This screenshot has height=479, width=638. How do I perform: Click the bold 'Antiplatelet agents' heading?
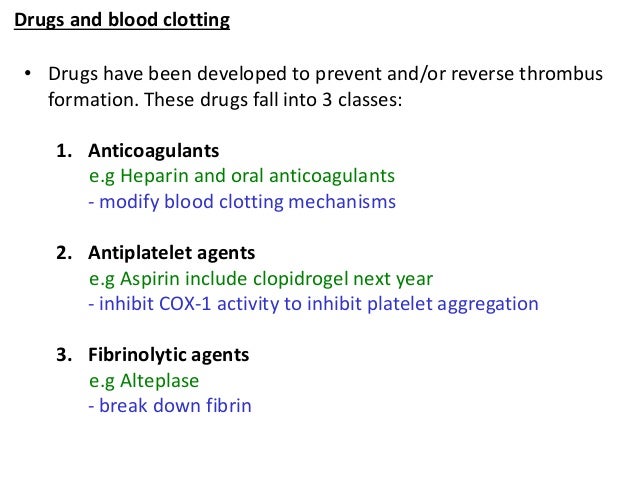171,253
